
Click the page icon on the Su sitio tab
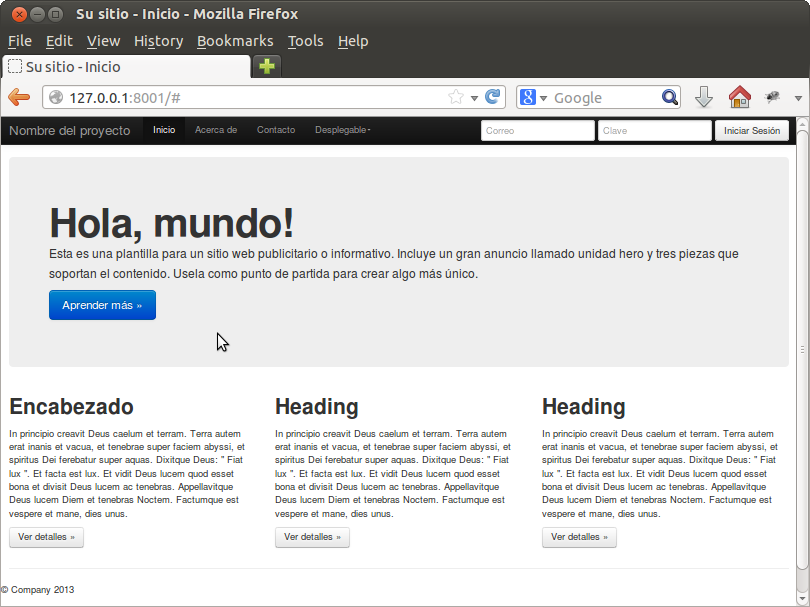click(14, 66)
